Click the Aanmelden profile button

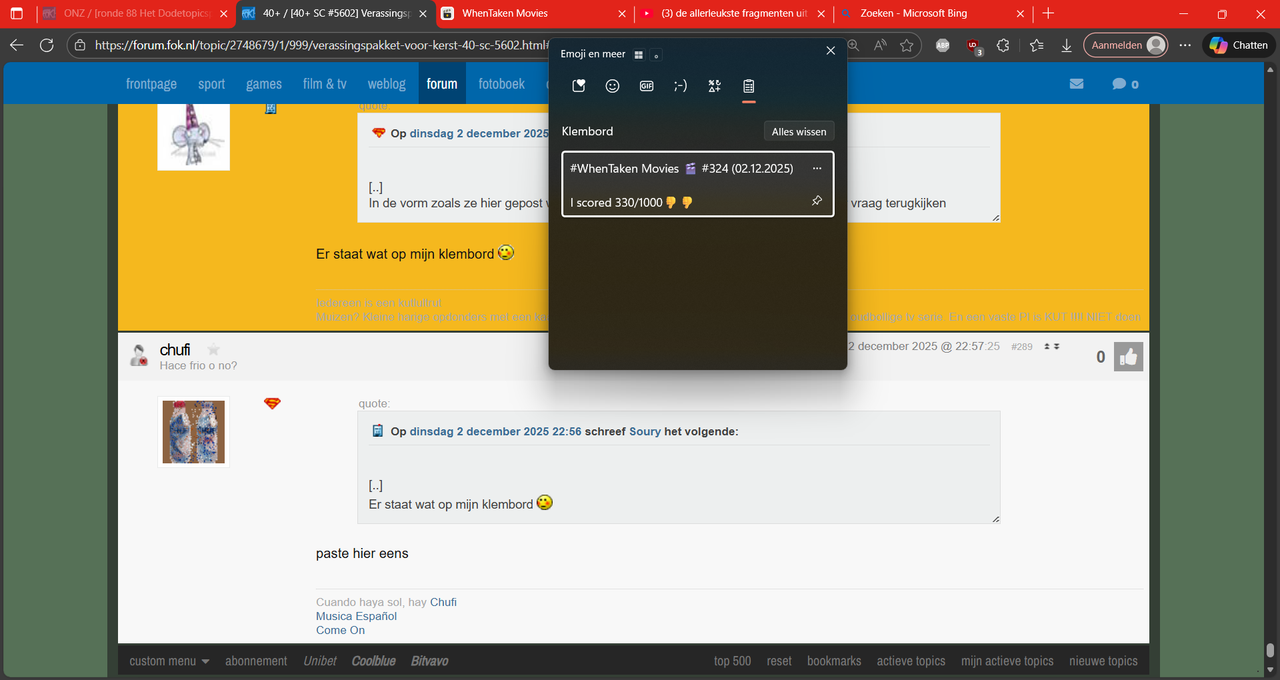pos(1127,45)
